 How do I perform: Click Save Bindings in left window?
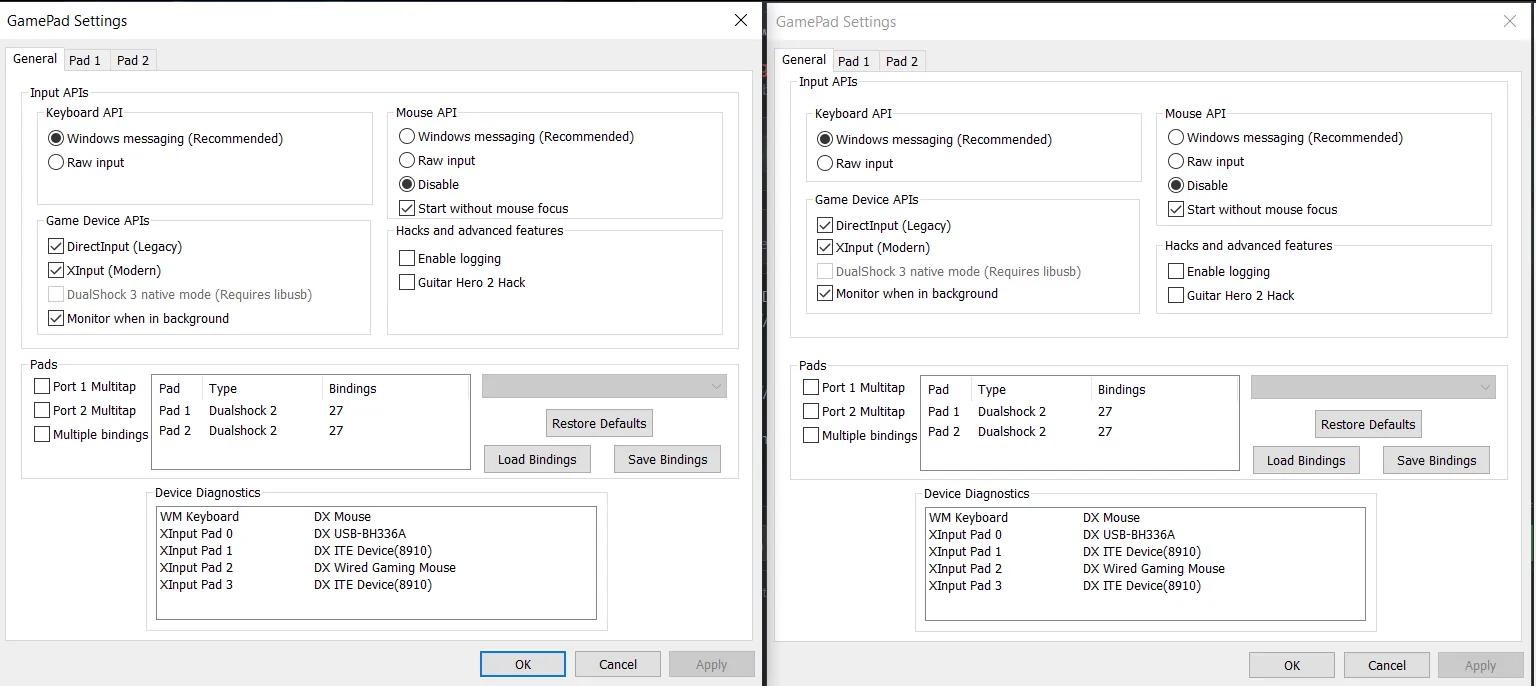[x=667, y=459]
